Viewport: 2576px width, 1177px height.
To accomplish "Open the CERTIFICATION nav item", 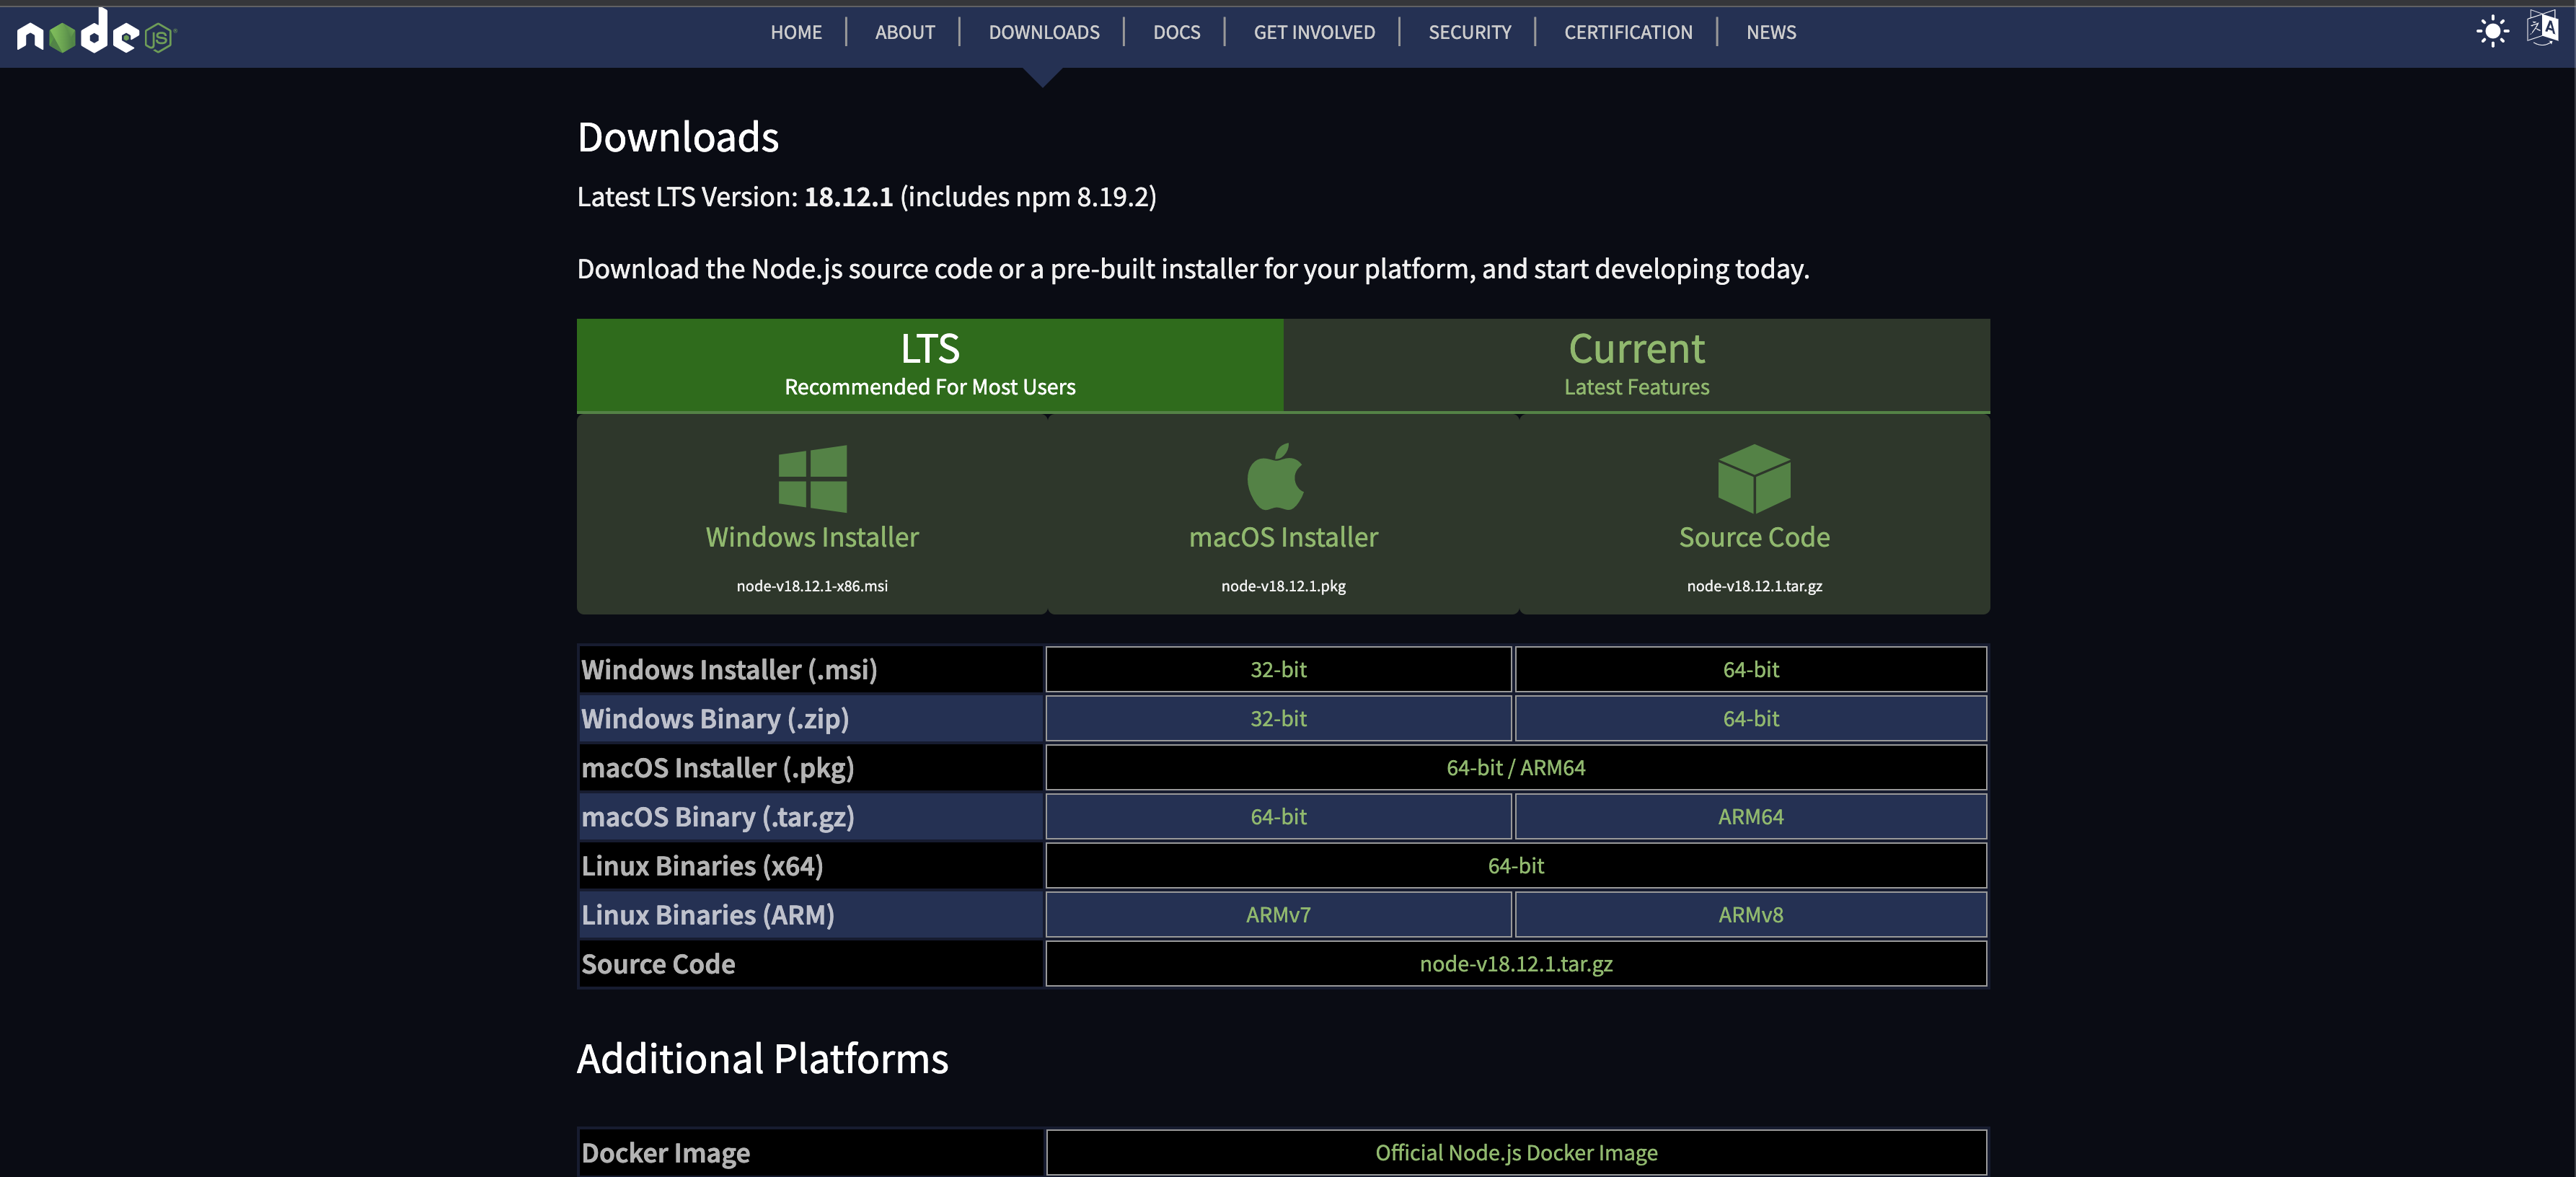I will [x=1628, y=32].
